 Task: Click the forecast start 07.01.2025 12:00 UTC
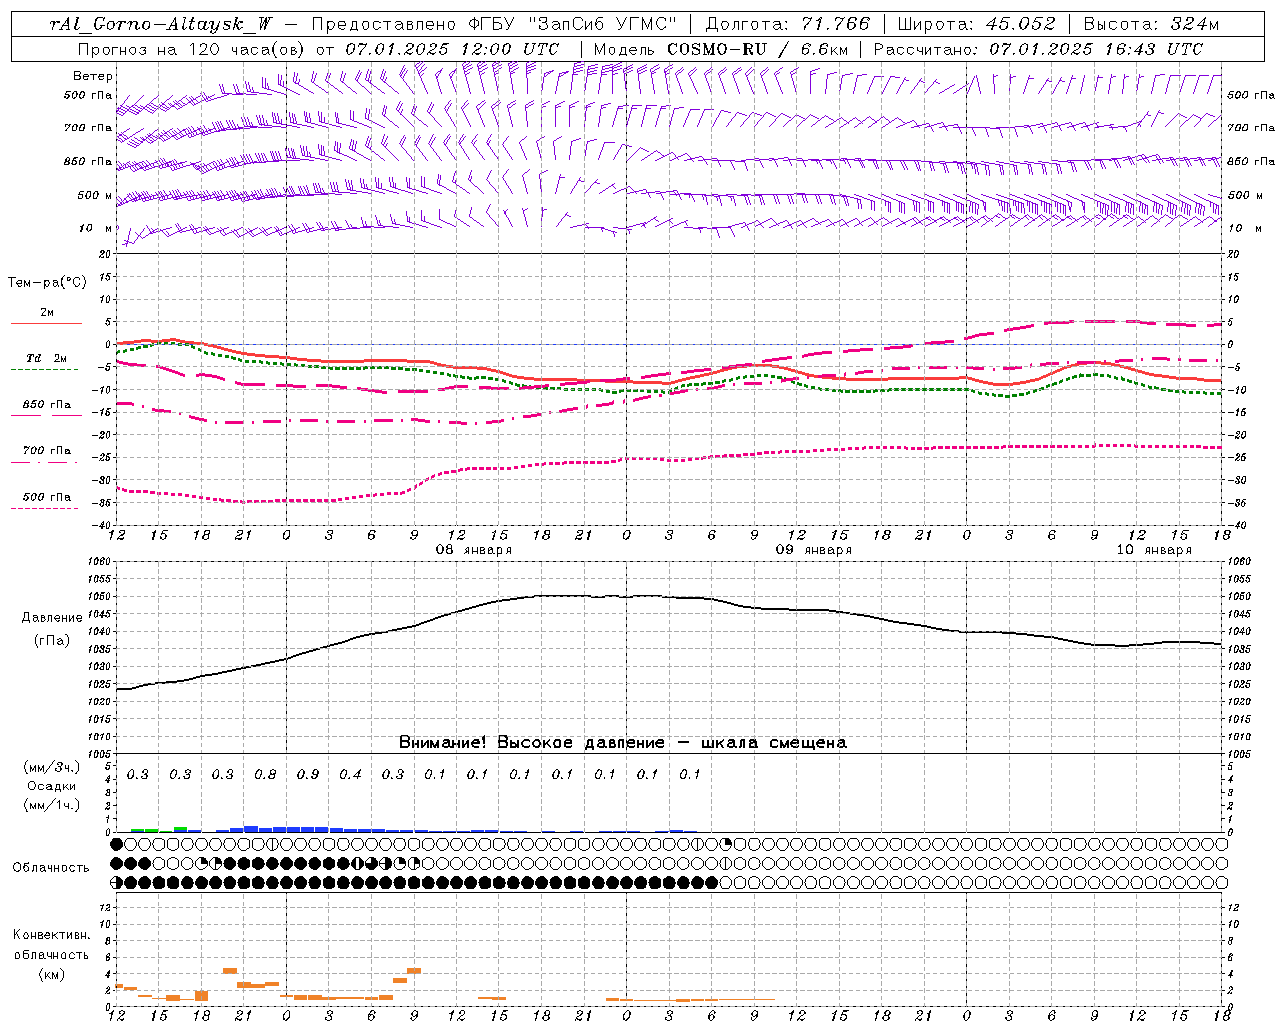click(x=452, y=49)
